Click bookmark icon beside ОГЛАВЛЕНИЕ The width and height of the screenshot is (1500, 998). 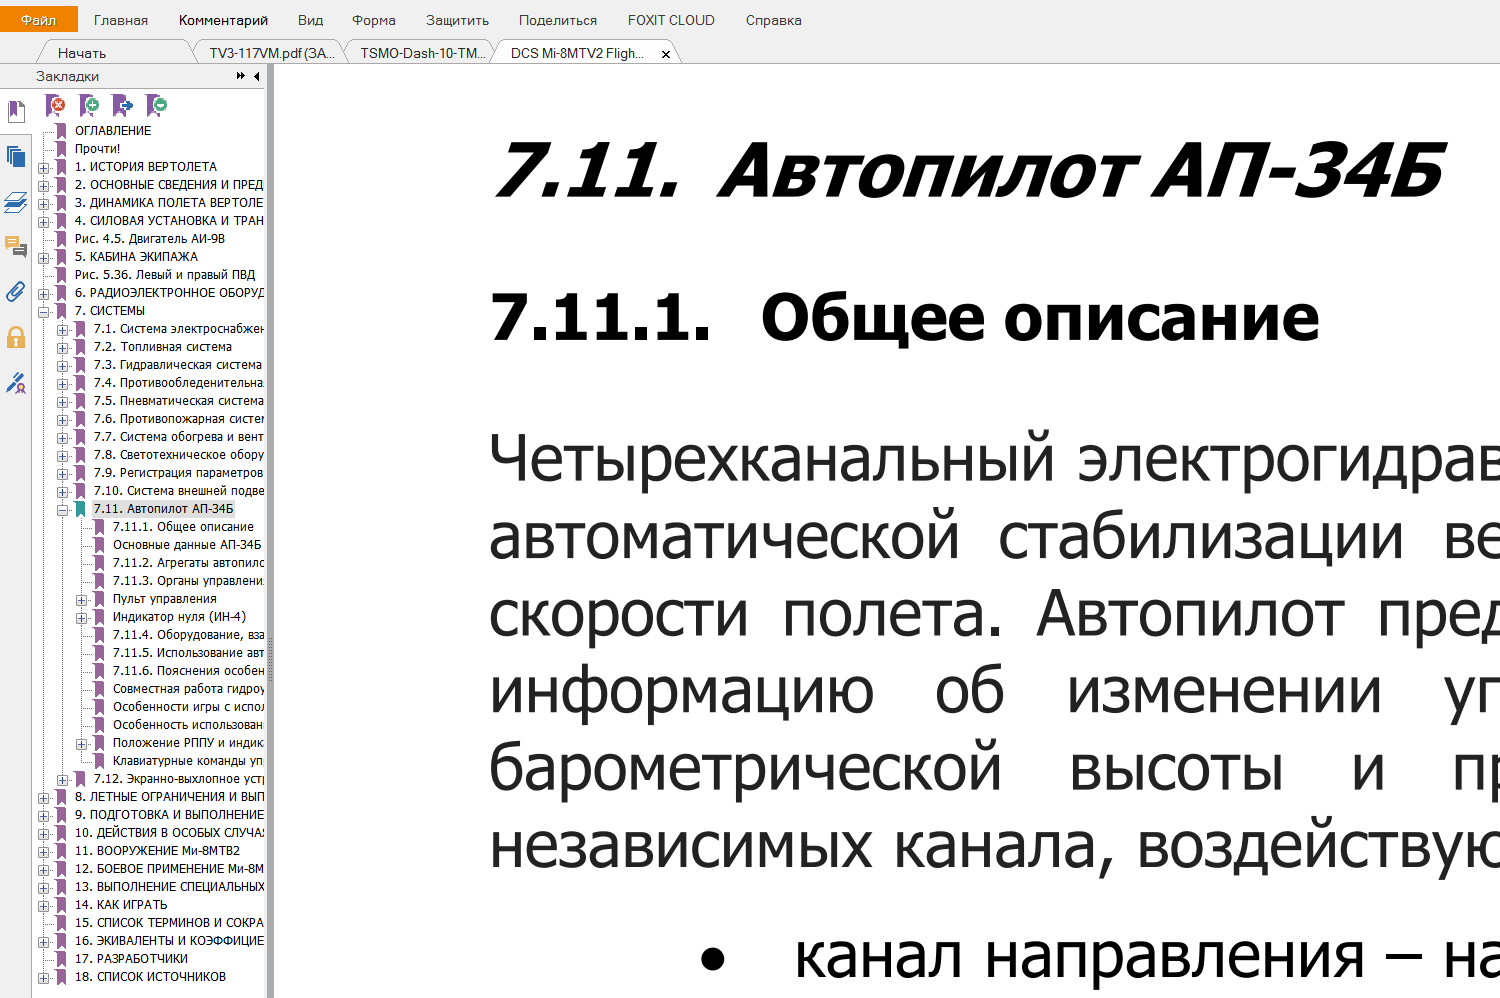(62, 131)
